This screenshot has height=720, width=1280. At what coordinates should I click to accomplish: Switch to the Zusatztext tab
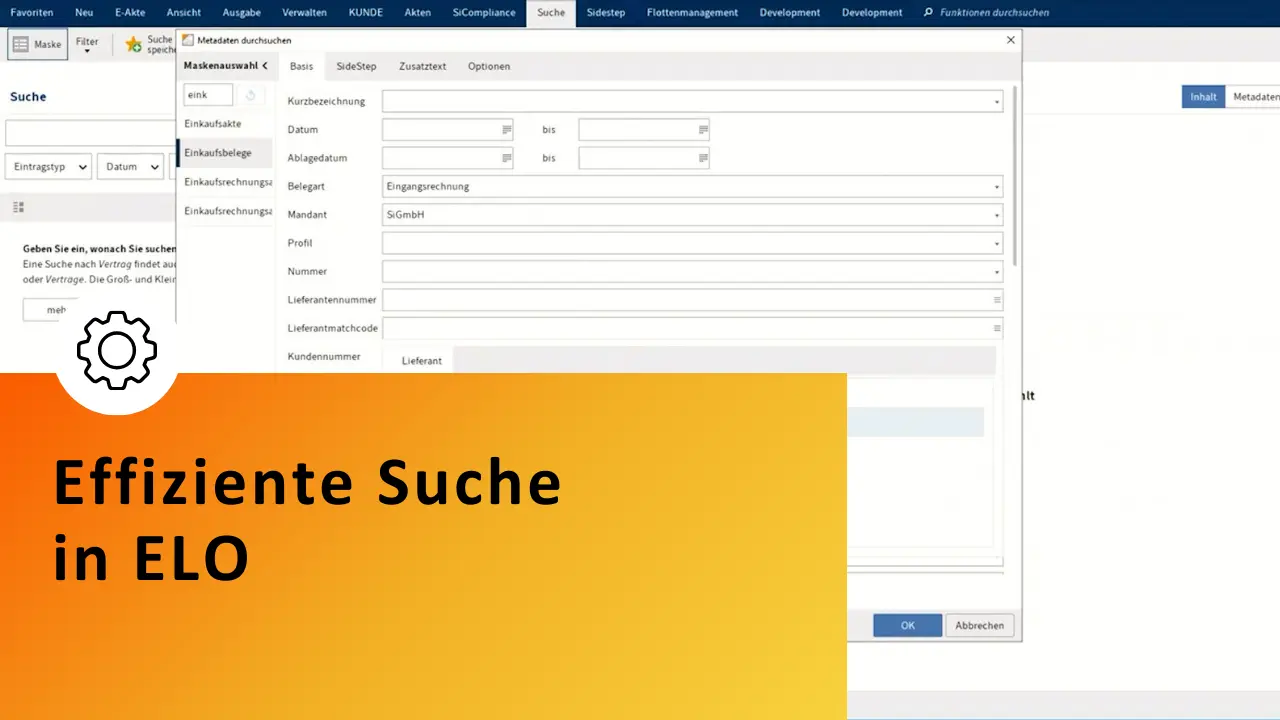click(422, 66)
